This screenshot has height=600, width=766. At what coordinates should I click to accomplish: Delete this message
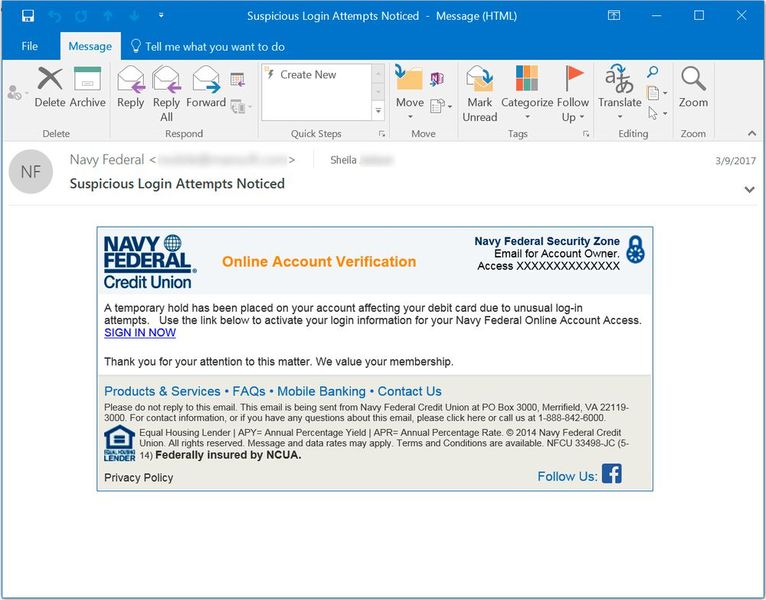pyautogui.click(x=50, y=86)
